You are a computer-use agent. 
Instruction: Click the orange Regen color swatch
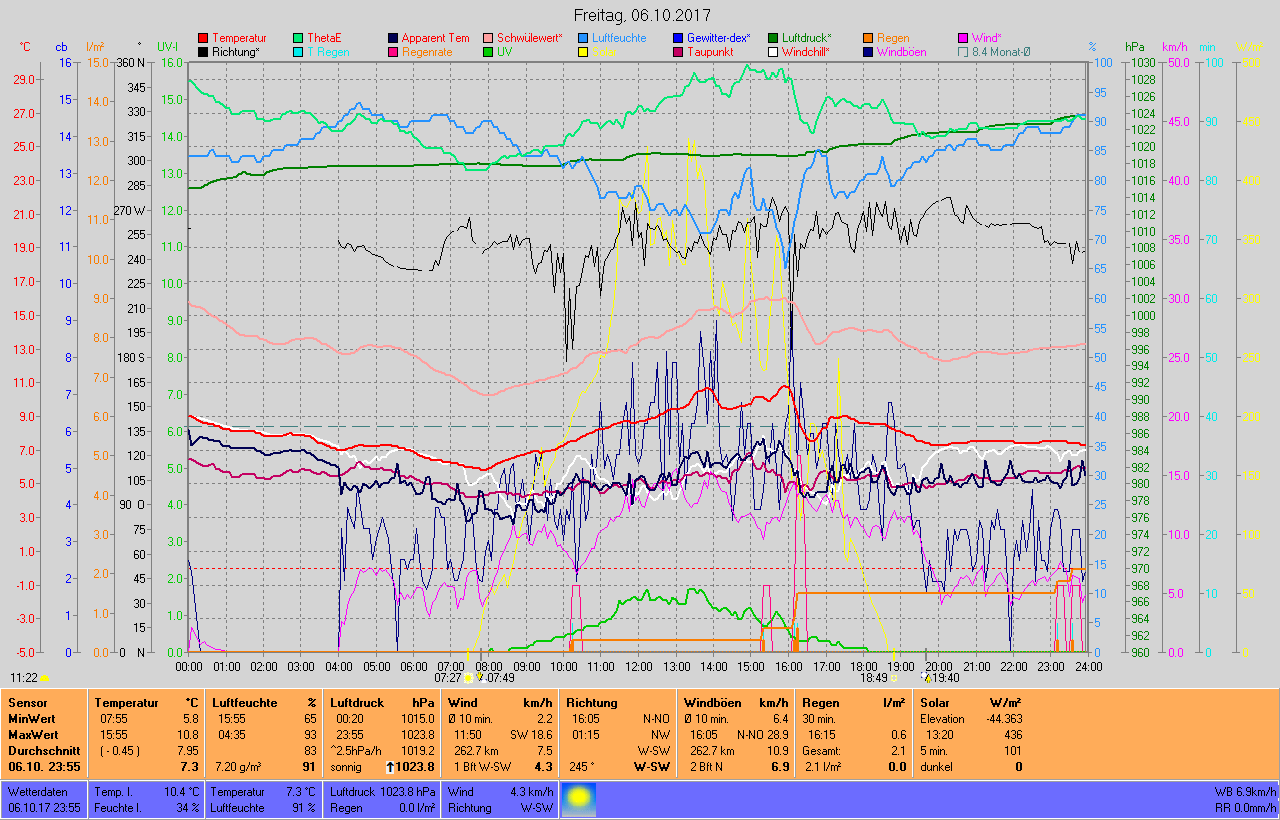pos(868,38)
